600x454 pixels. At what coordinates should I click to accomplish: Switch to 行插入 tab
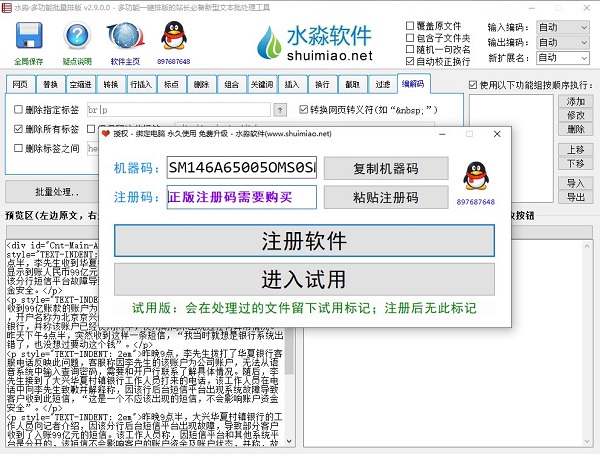pos(141,84)
